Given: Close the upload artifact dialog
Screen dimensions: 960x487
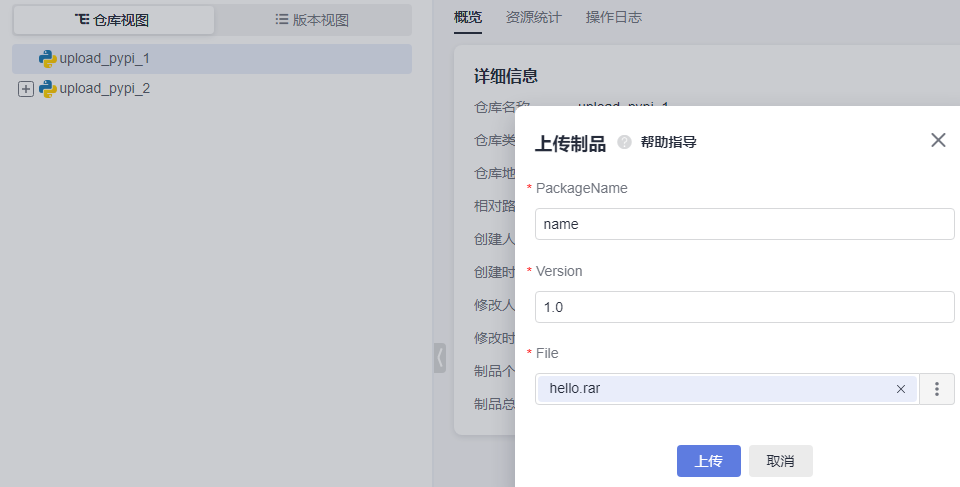Looking at the screenshot, I should (x=938, y=140).
